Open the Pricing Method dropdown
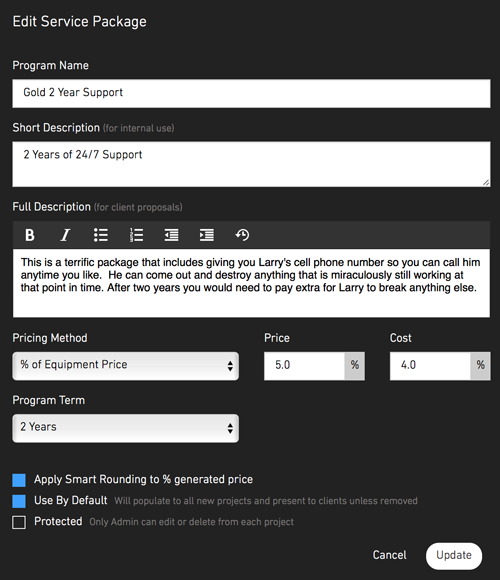Viewport: 500px width, 580px height. click(x=125, y=366)
